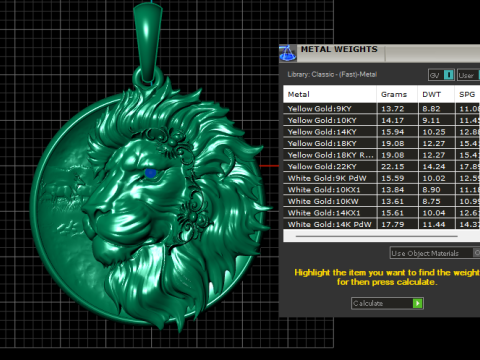Click the 11.44 DWT cell

pyautogui.click(x=436, y=224)
